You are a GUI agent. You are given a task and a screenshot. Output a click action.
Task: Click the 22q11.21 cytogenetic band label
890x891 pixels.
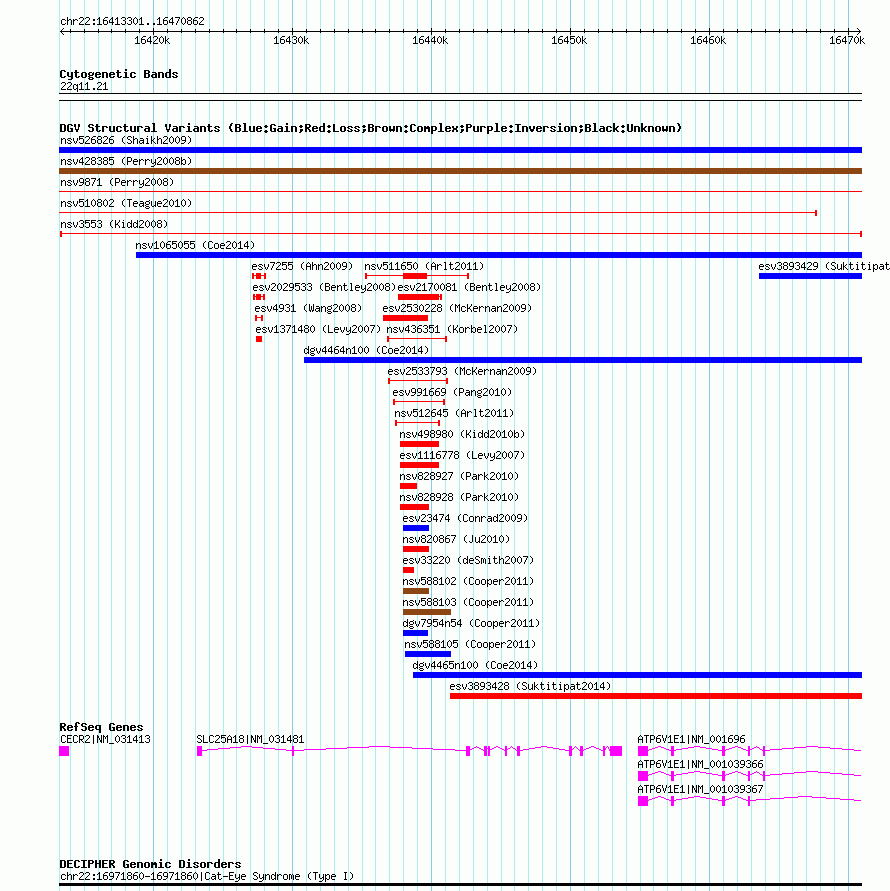tap(84, 87)
